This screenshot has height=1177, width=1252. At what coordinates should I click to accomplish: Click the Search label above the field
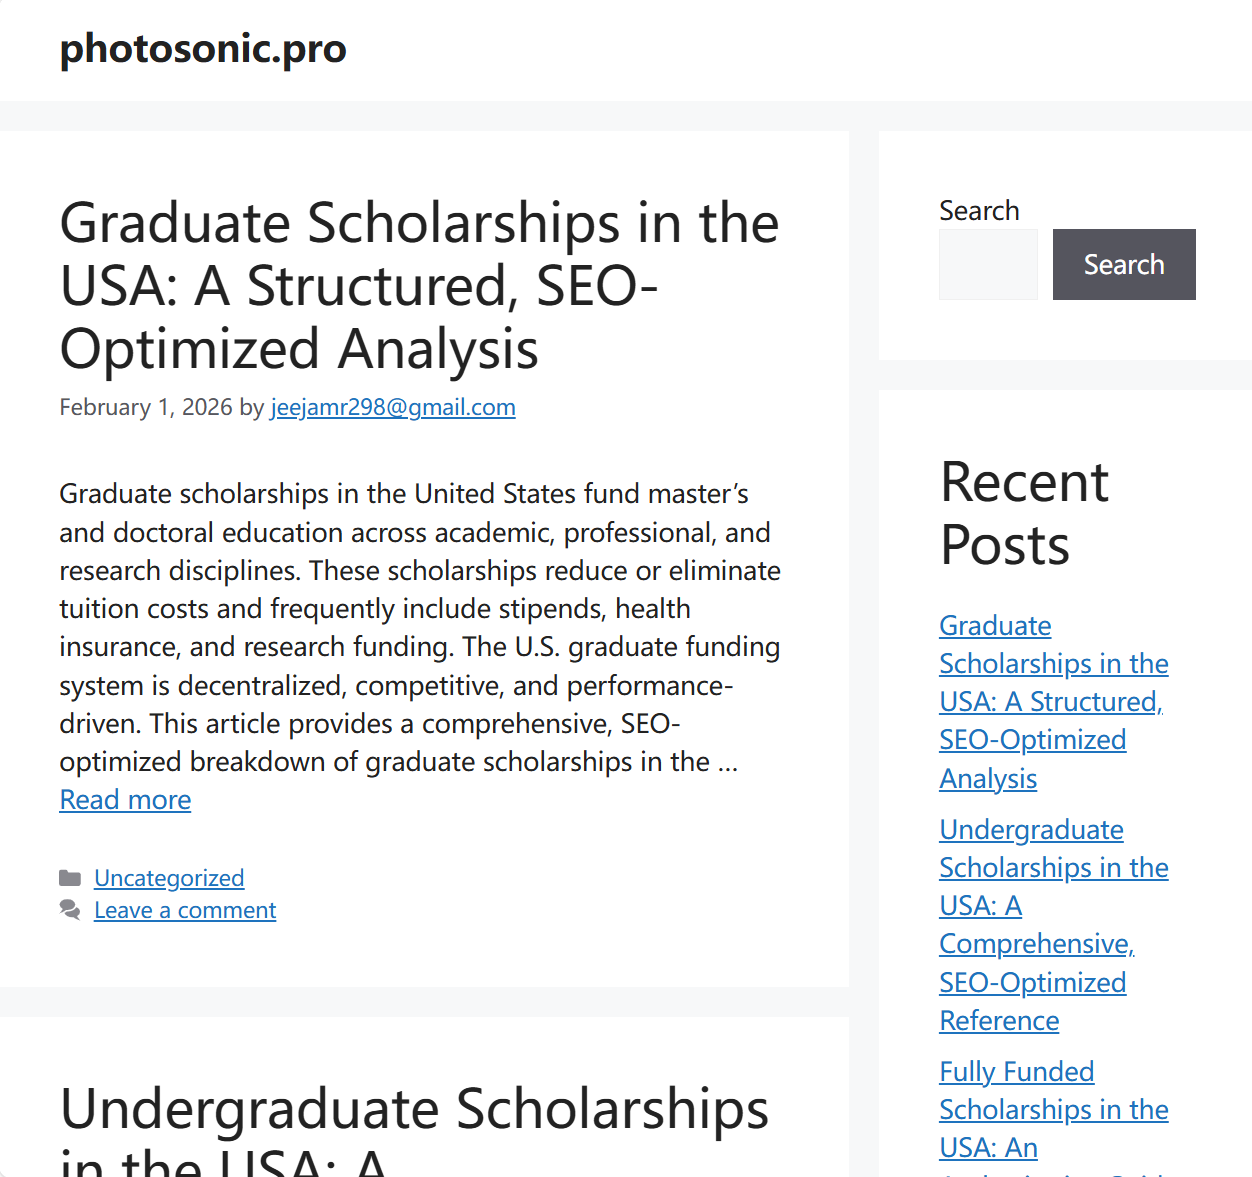click(x=979, y=211)
